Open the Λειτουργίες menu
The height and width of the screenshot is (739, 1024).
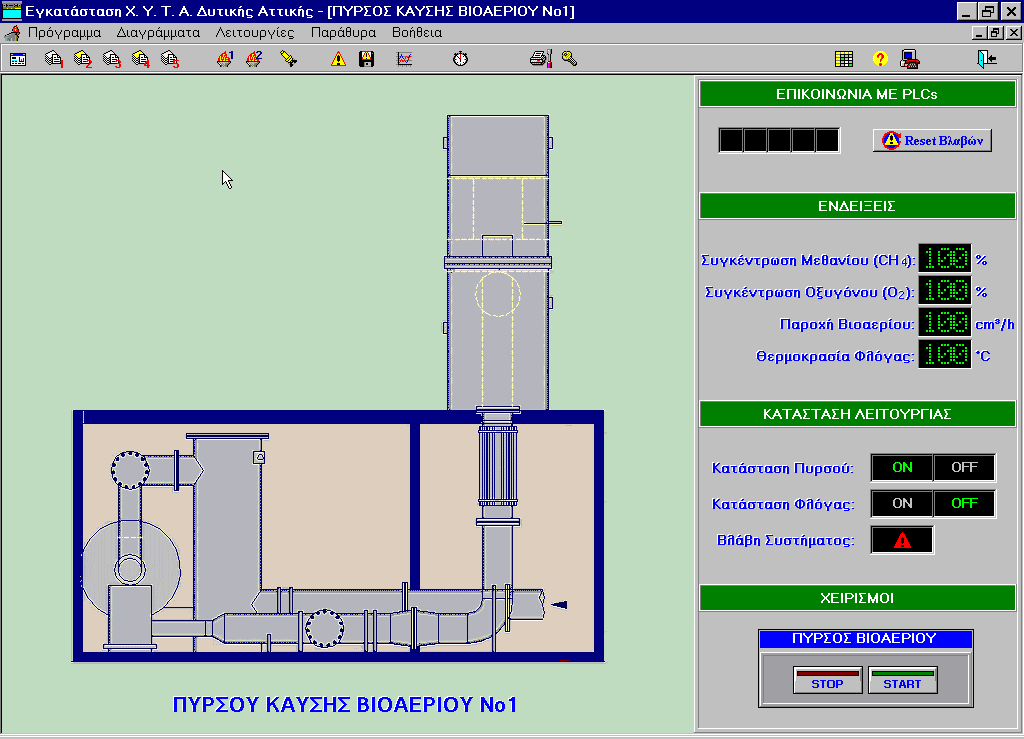click(255, 32)
